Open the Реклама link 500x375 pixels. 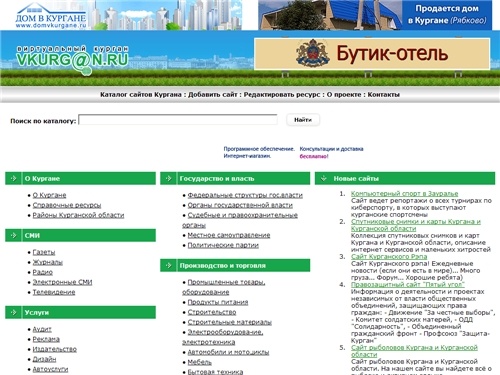(46, 339)
